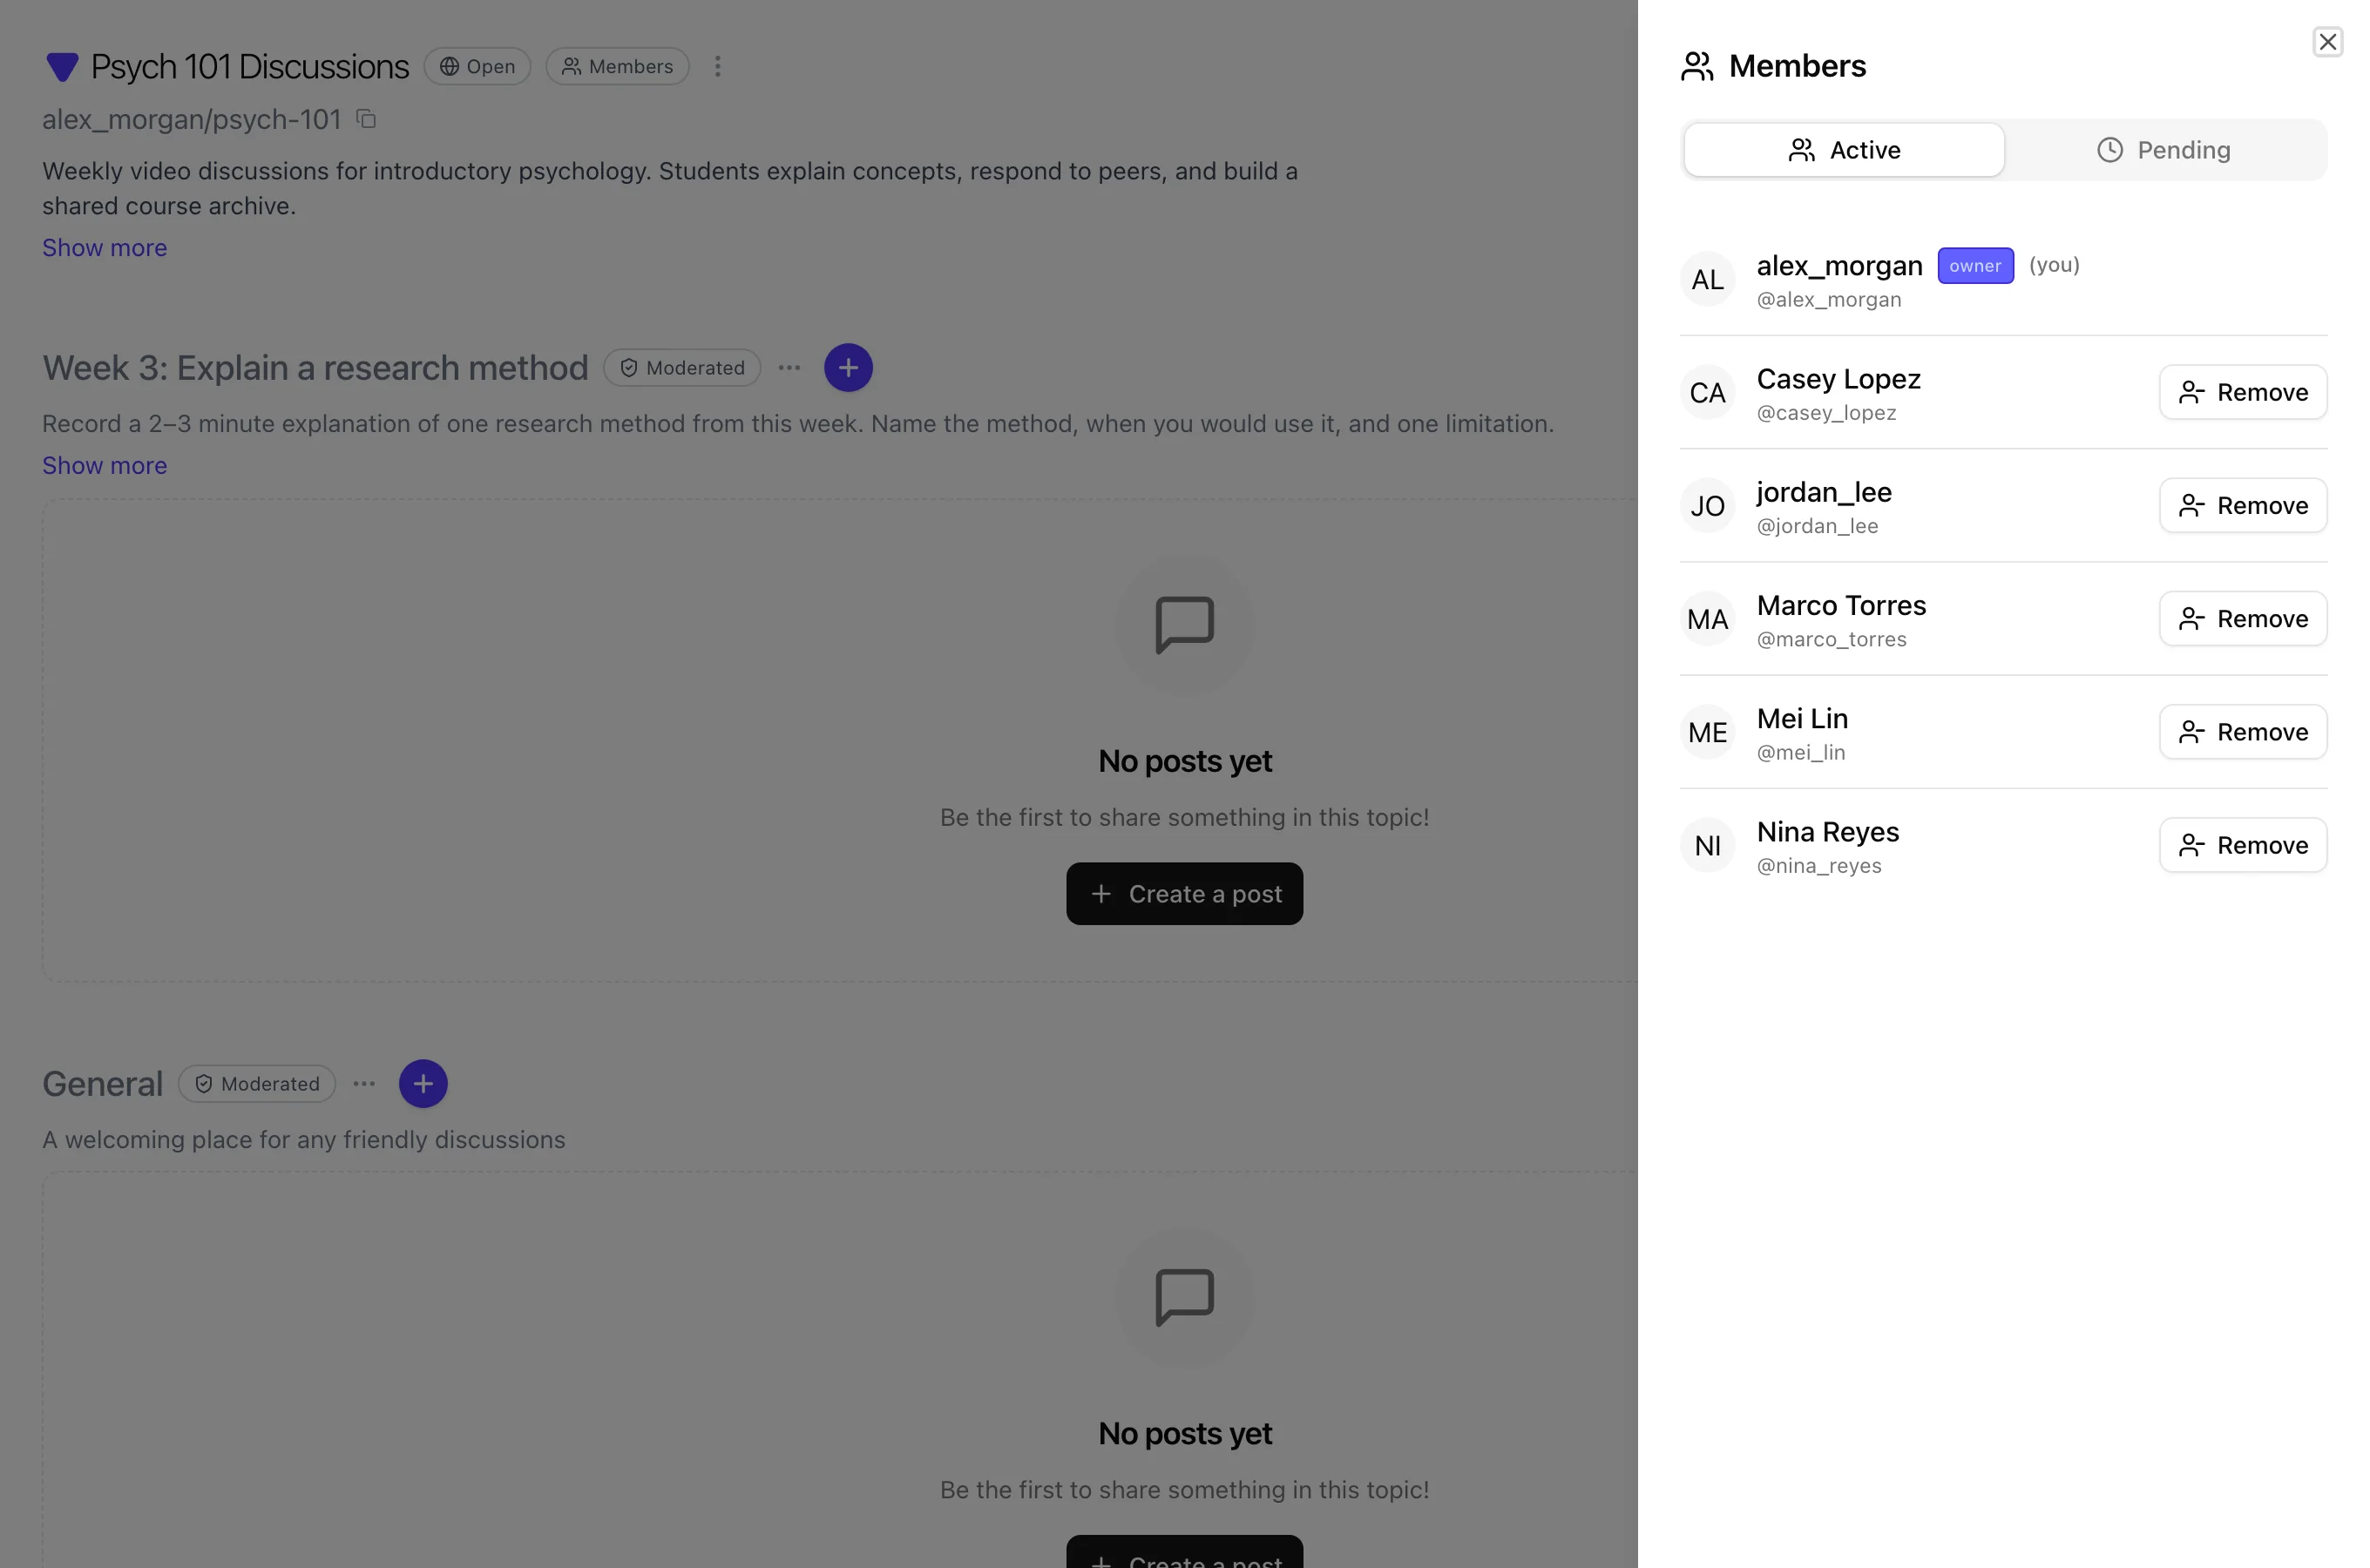Close the Members panel
Screen dimensions: 2370x1568
click(2327, 42)
